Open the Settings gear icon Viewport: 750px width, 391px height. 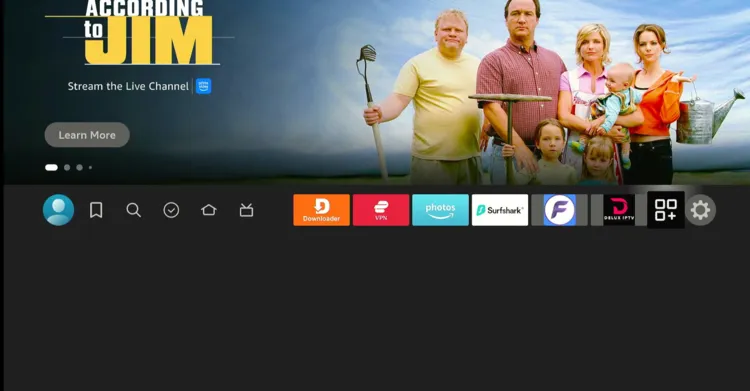(700, 210)
